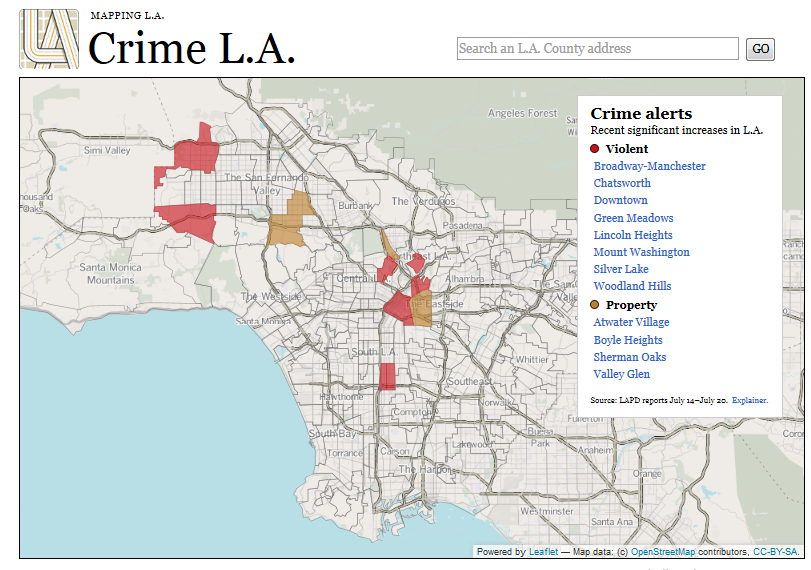
Task: Open the Lincoln Heights link
Action: click(x=633, y=235)
